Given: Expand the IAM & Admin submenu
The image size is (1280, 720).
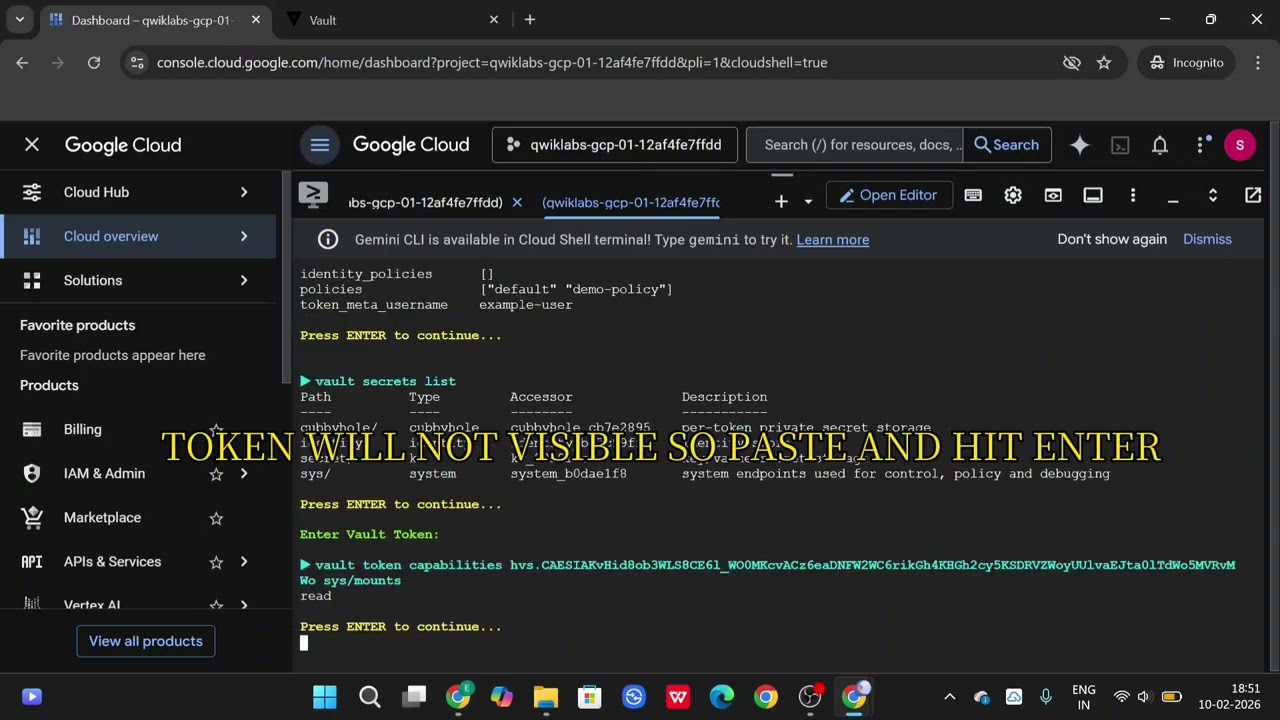Looking at the screenshot, I should [244, 473].
